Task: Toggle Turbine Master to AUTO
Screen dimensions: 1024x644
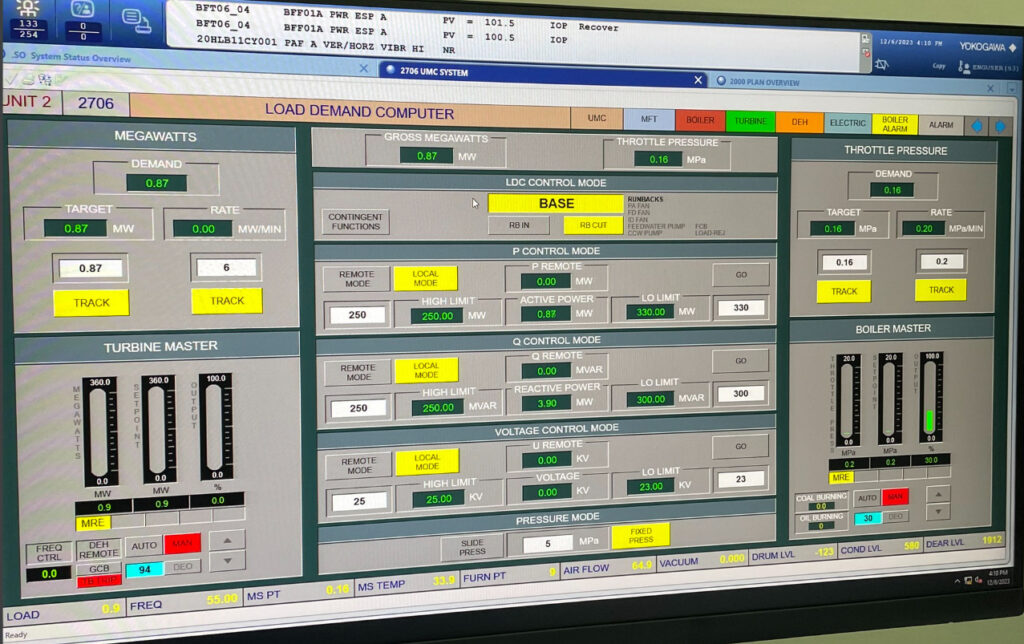Action: pyautogui.click(x=142, y=546)
